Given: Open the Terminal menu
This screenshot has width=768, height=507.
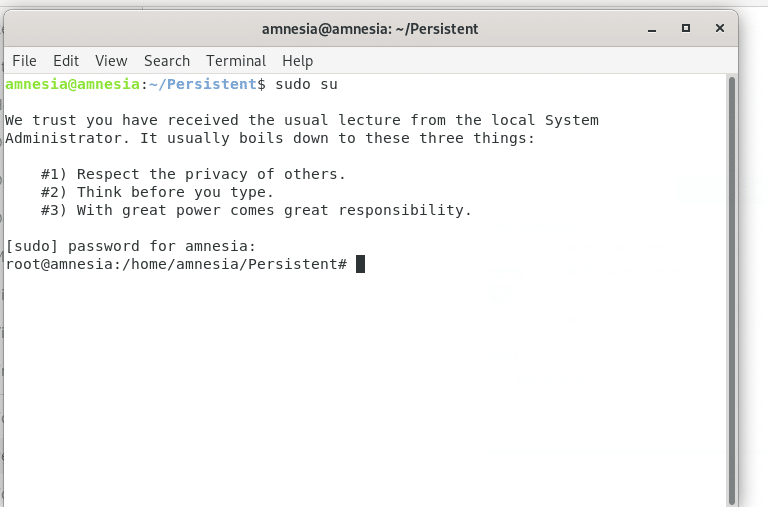Looking at the screenshot, I should coord(236,61).
